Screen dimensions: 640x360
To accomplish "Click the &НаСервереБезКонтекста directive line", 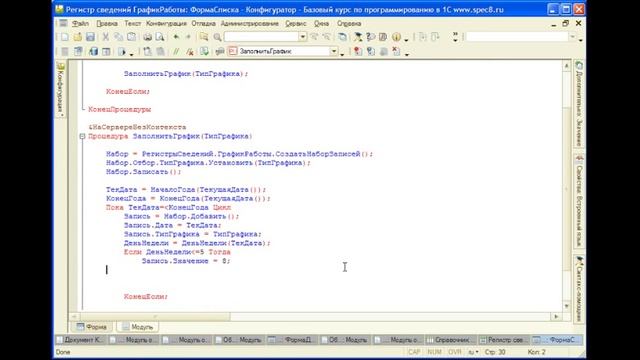I will [138, 127].
